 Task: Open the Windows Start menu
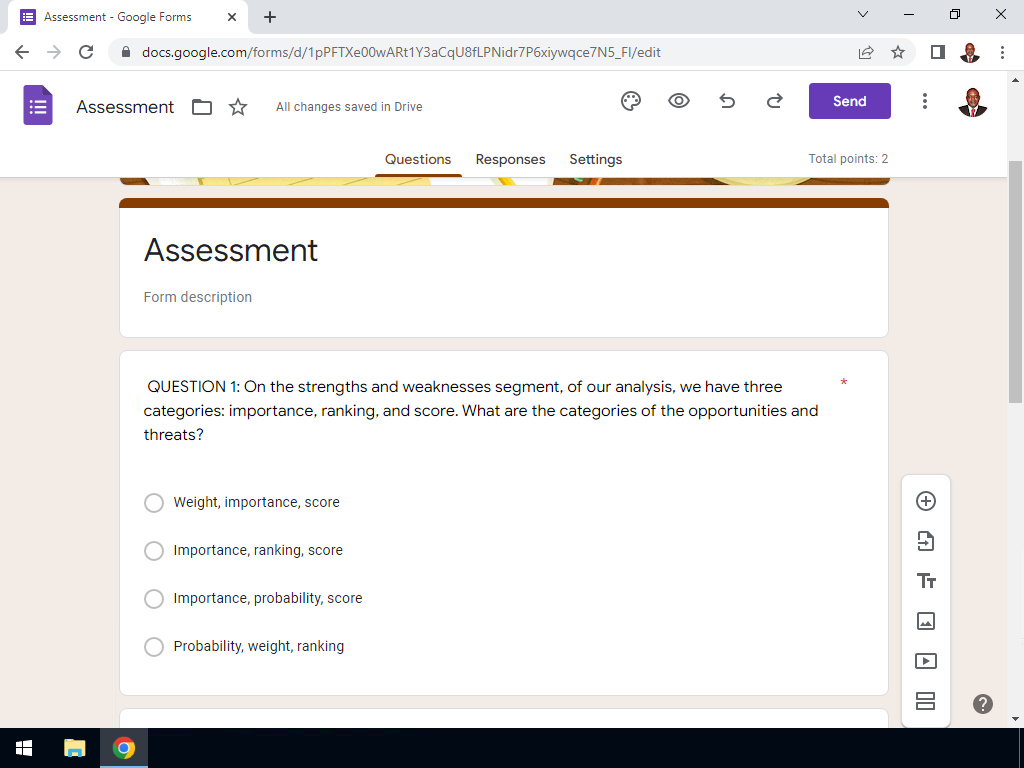24,748
